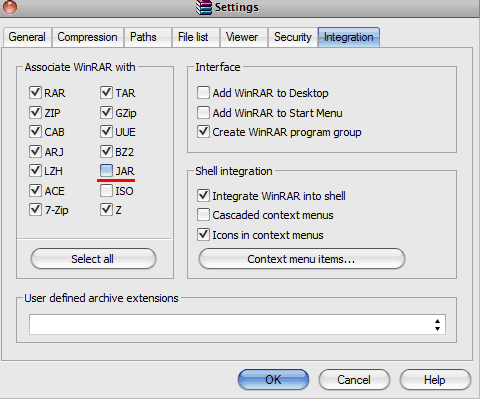Image resolution: width=480 pixels, height=399 pixels.
Task: Select the File list tab
Action: point(196,37)
